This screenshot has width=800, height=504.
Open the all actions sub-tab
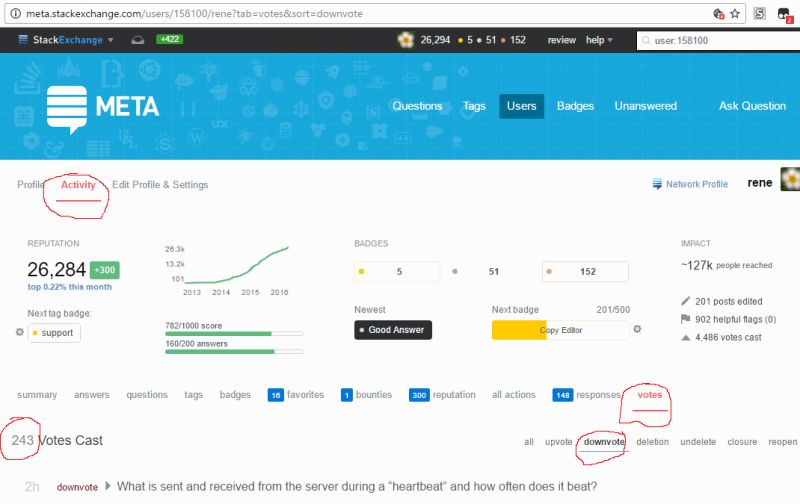[x=514, y=394]
